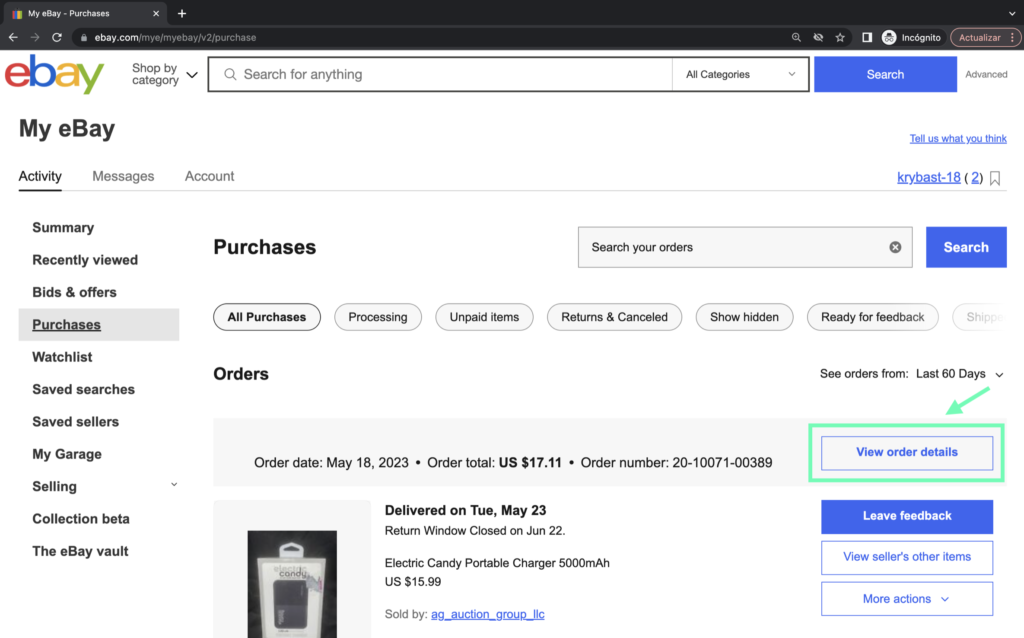The width and height of the screenshot is (1024, 638).
Task: Open a new browser tab with the plus icon
Action: click(x=182, y=13)
